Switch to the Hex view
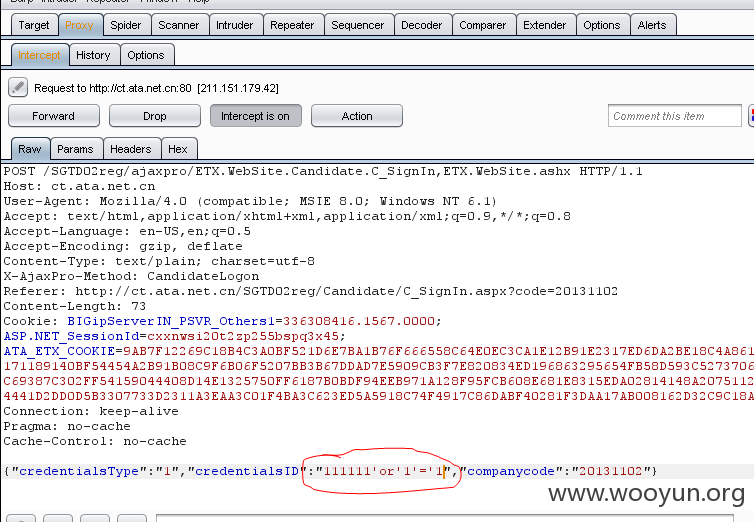This screenshot has height=522, width=754. (x=178, y=149)
